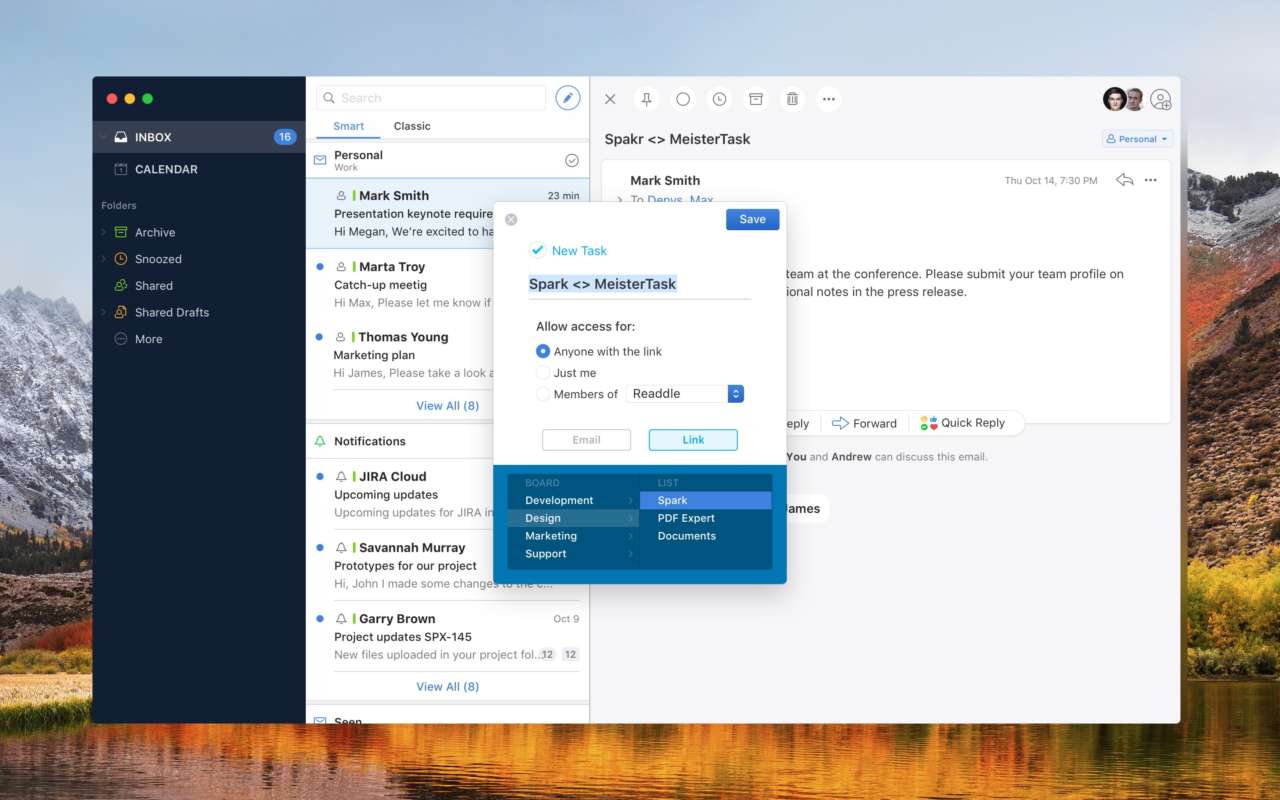The image size is (1280, 800).
Task: Open the Readdle team dropdown
Action: pyautogui.click(x=735, y=394)
